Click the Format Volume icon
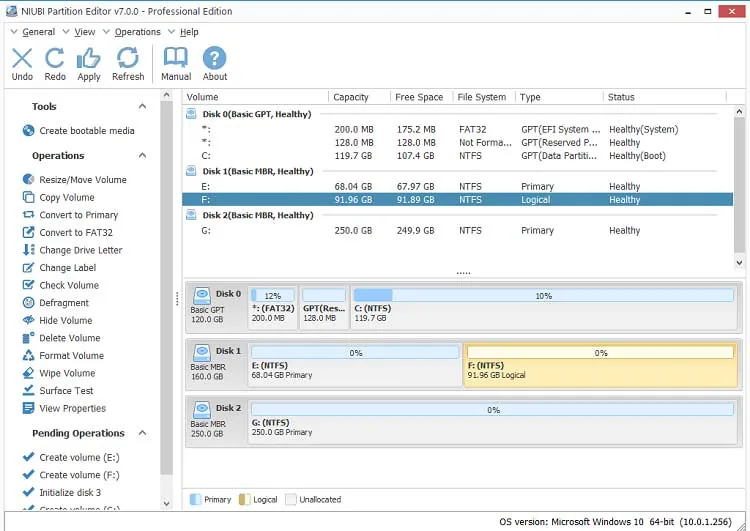 (x=28, y=355)
